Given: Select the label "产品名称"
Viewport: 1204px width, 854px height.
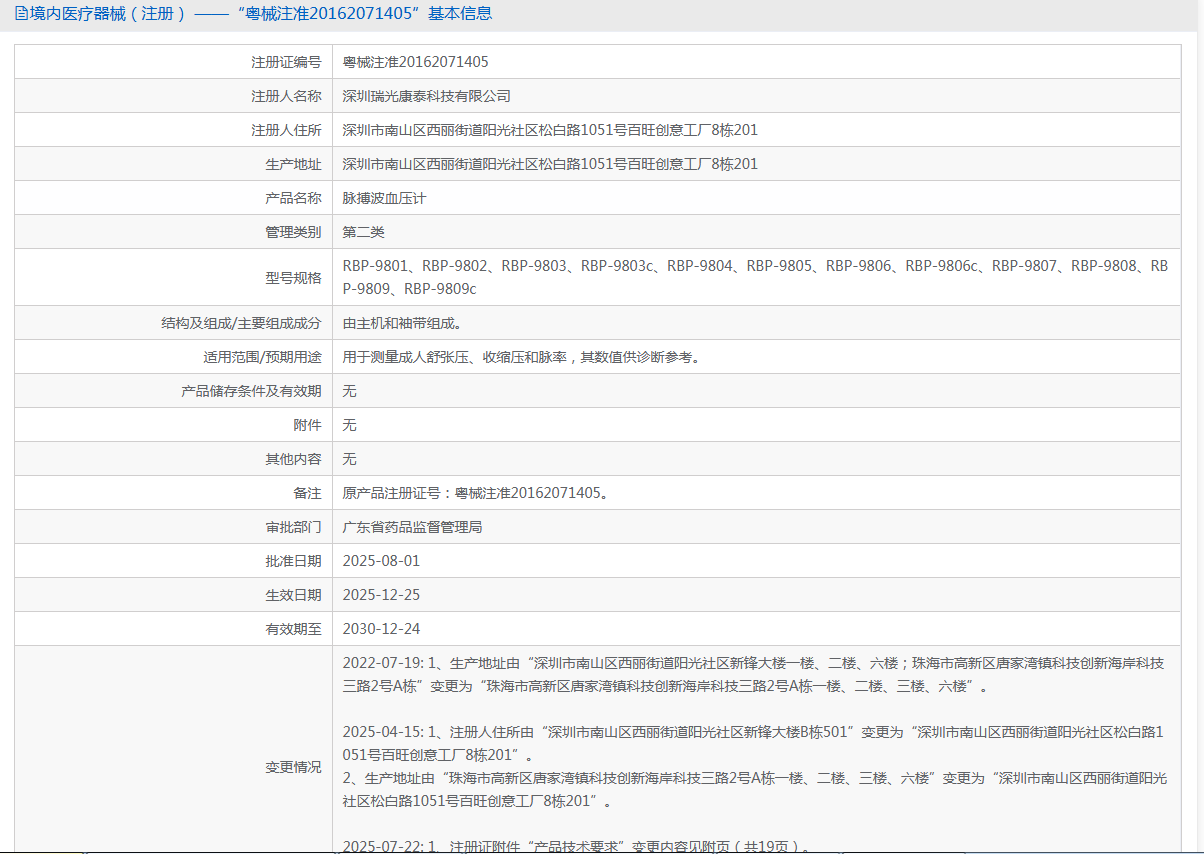Looking at the screenshot, I should tap(293, 198).
